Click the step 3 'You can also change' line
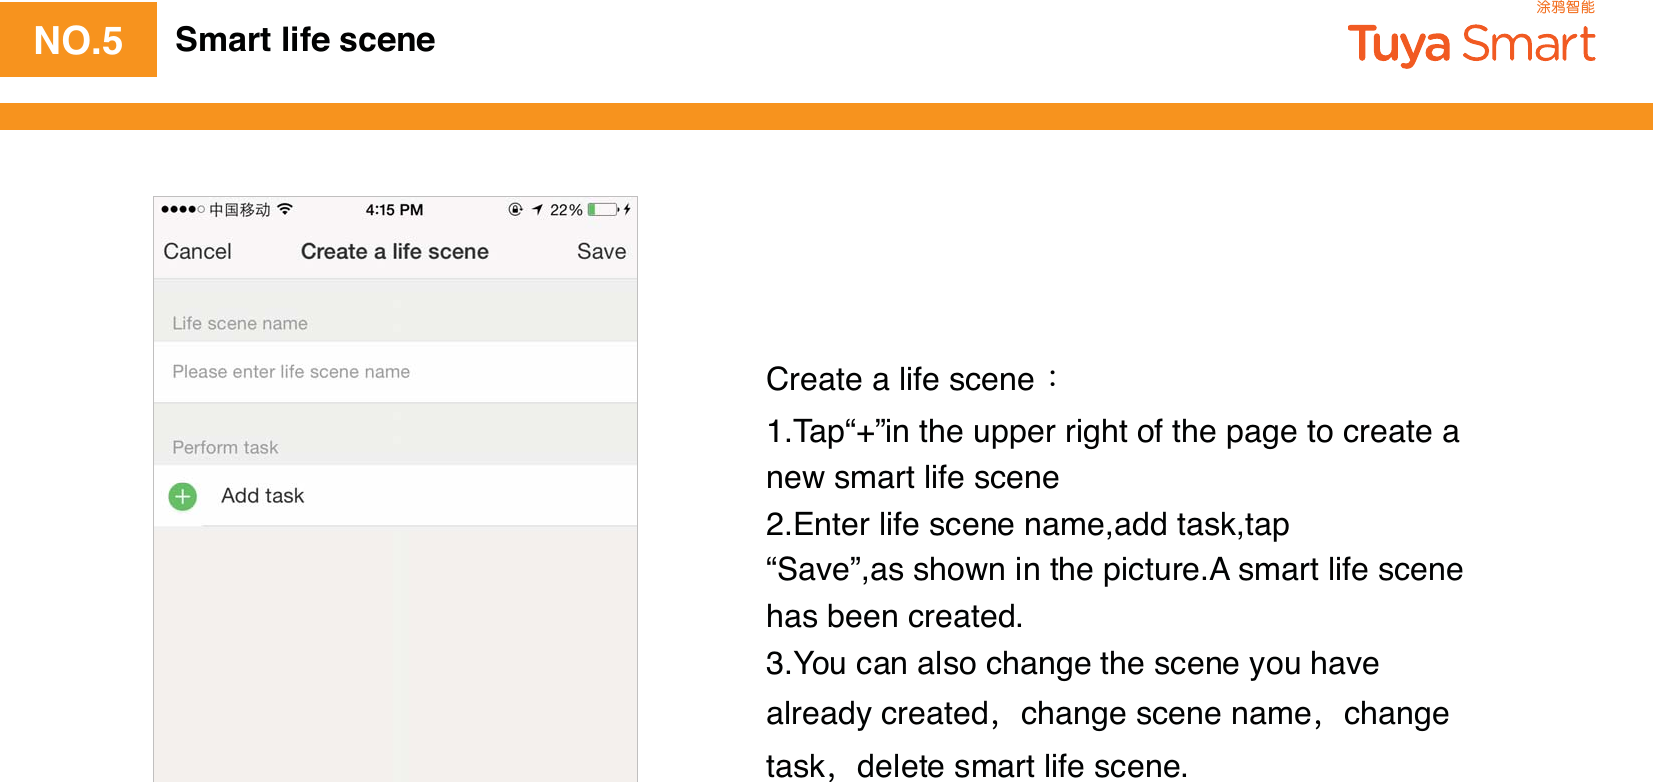 click(x=1072, y=663)
